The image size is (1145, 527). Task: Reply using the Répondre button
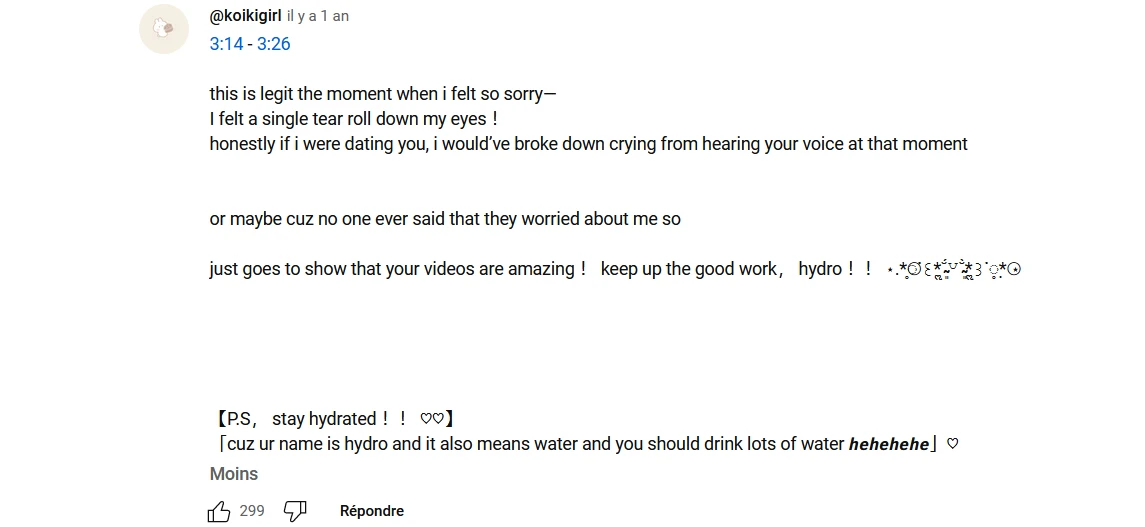[x=372, y=511]
